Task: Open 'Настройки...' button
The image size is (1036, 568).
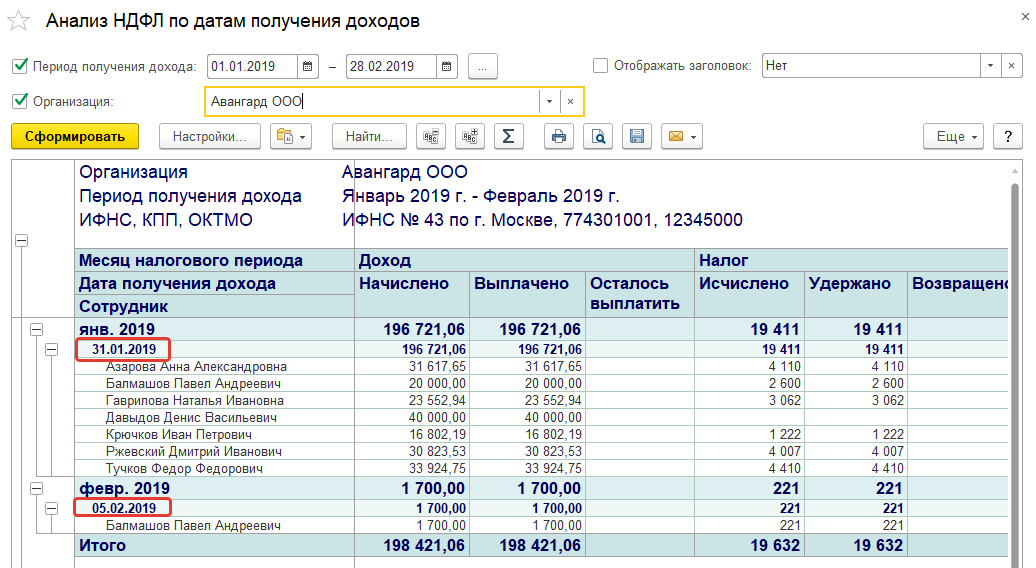Action: tap(209, 136)
